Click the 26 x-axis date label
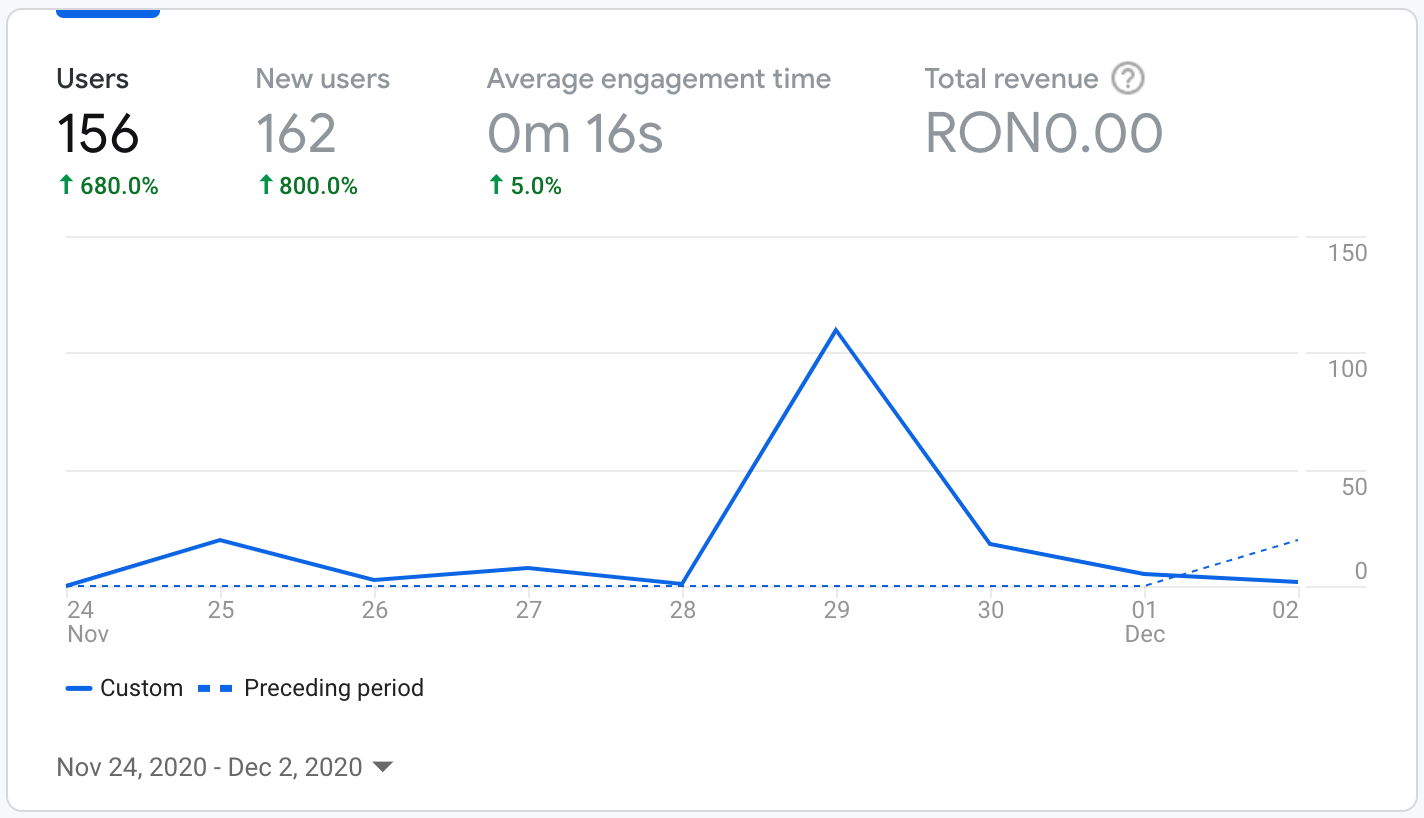 (374, 609)
